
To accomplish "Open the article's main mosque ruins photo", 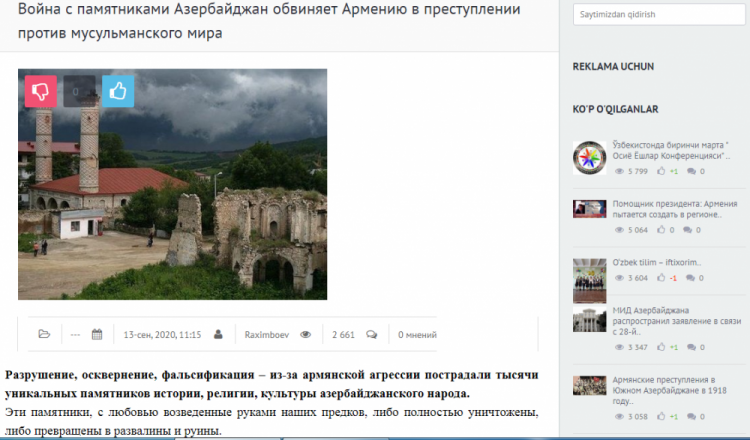I will [x=172, y=184].
